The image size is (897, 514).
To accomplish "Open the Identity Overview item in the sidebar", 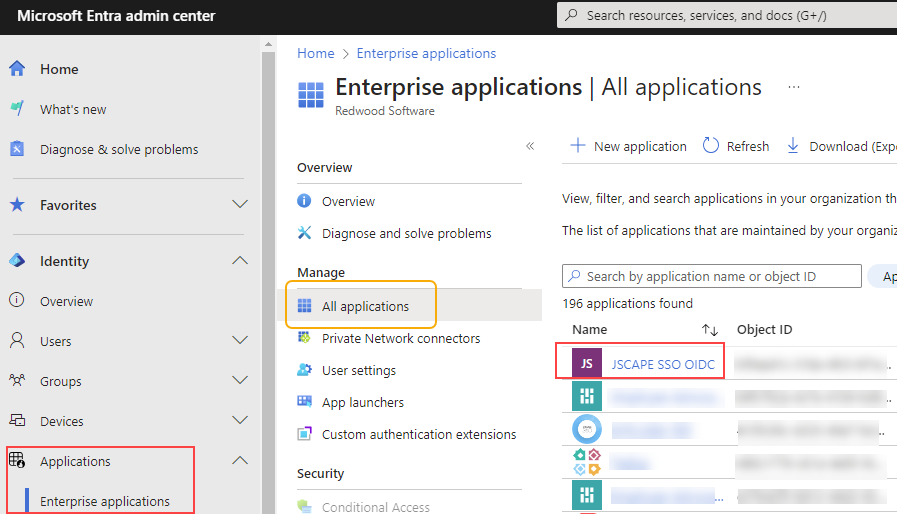I will pyautogui.click(x=66, y=301).
